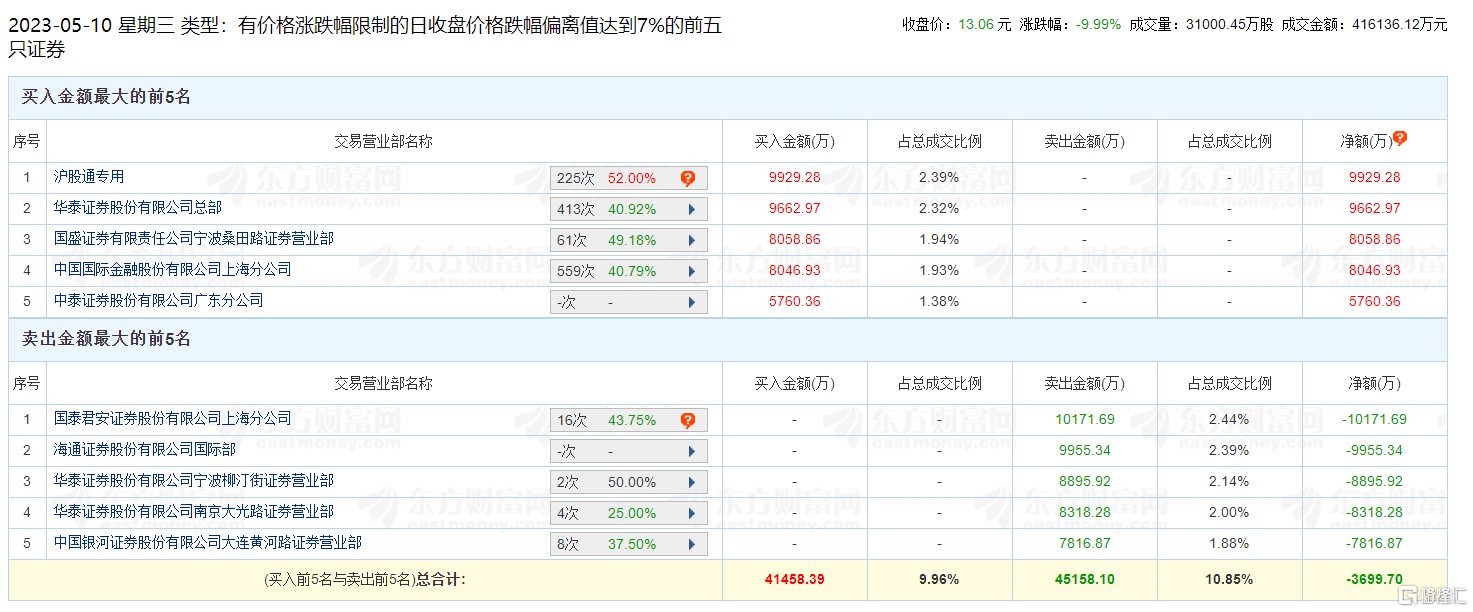Click the help icon in 沪股通专用 row
The height and width of the screenshot is (612, 1473).
point(688,179)
